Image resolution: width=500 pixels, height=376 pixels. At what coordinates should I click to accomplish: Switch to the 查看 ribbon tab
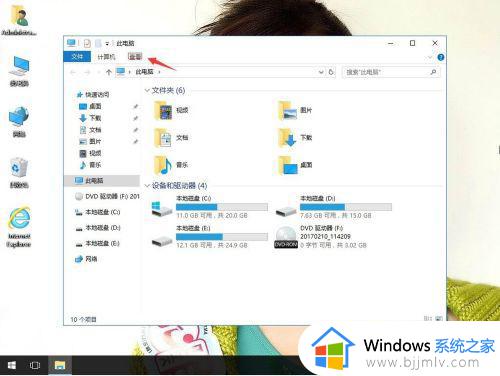coord(135,57)
